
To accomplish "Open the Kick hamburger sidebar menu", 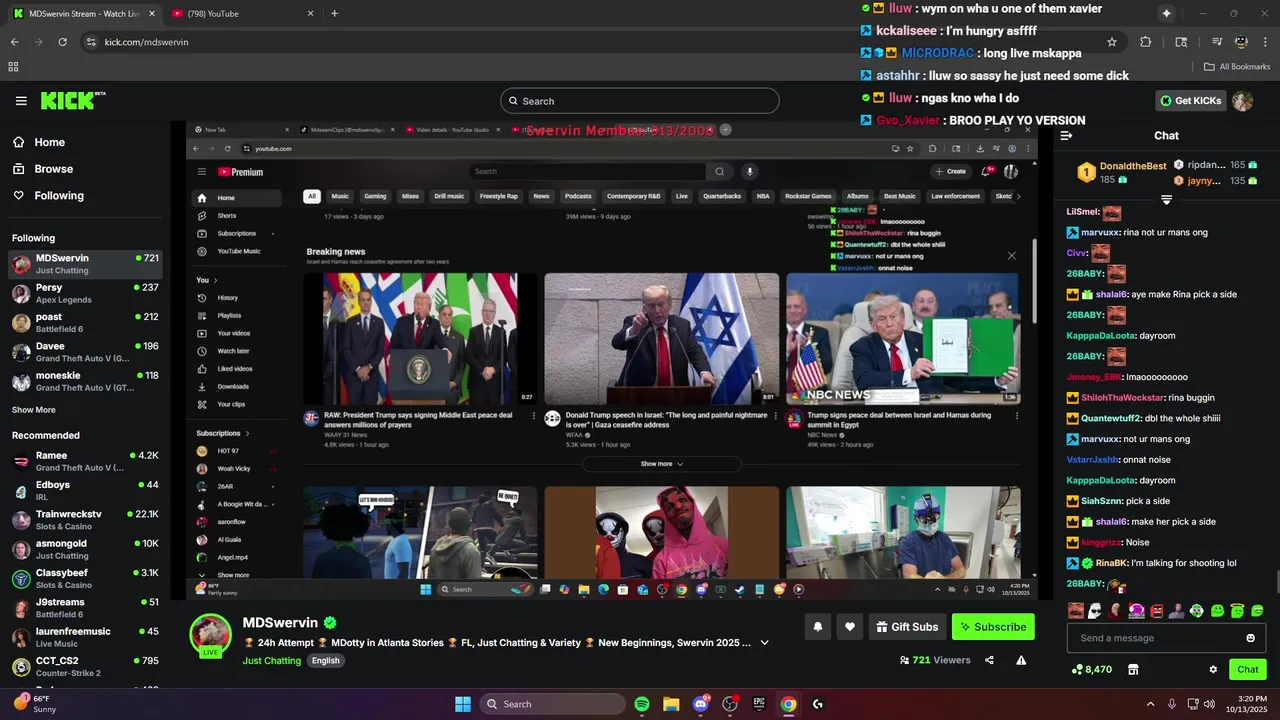I will point(21,101).
